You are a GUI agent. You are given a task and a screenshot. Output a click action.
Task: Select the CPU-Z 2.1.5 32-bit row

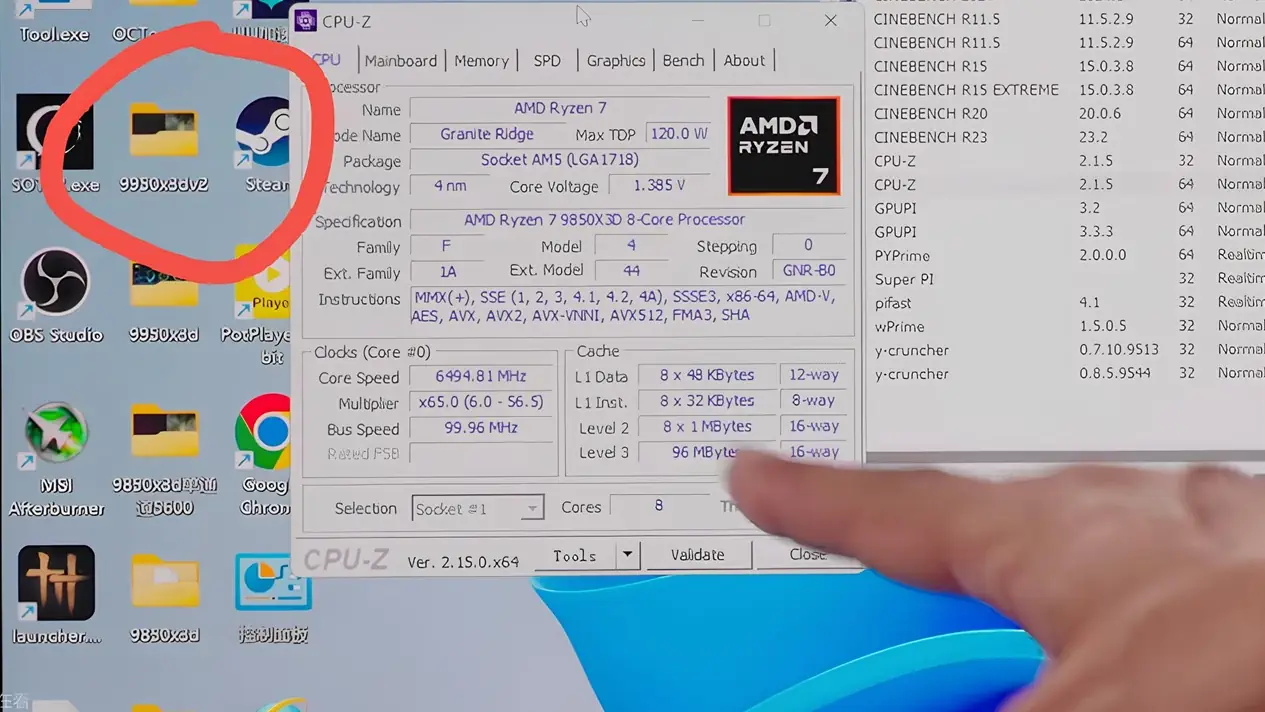click(x=1067, y=161)
